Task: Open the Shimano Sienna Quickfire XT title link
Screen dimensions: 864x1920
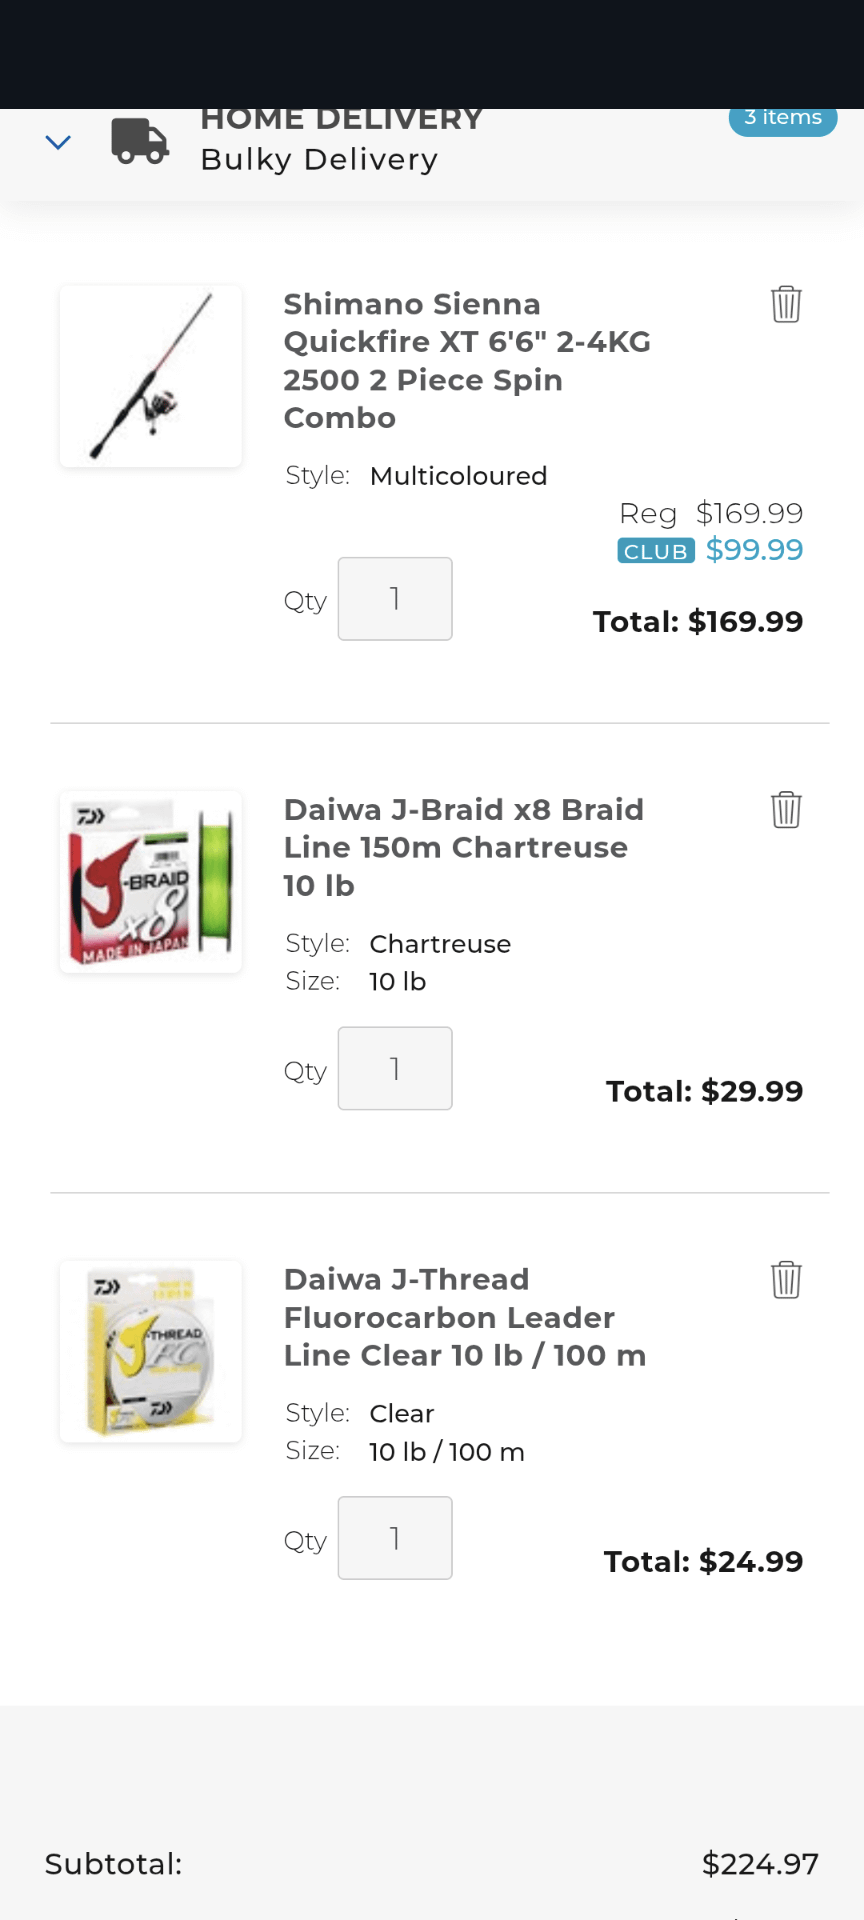Action: tap(466, 361)
